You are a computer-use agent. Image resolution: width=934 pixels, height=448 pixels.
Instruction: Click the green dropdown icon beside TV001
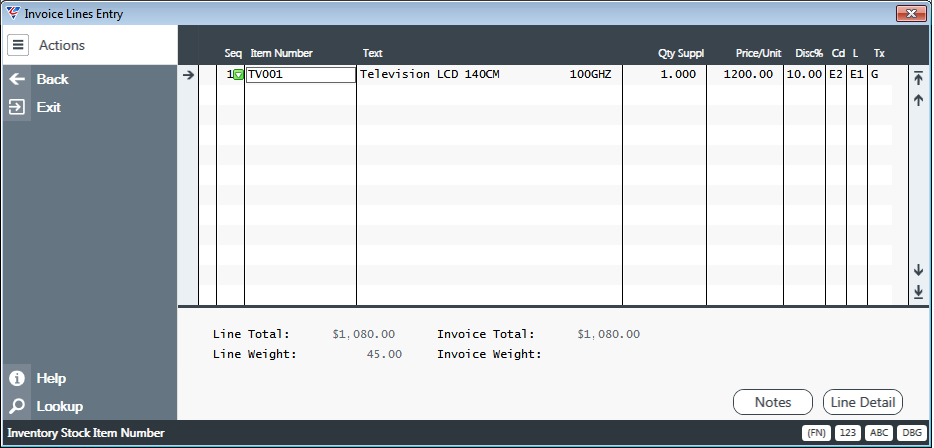238,75
